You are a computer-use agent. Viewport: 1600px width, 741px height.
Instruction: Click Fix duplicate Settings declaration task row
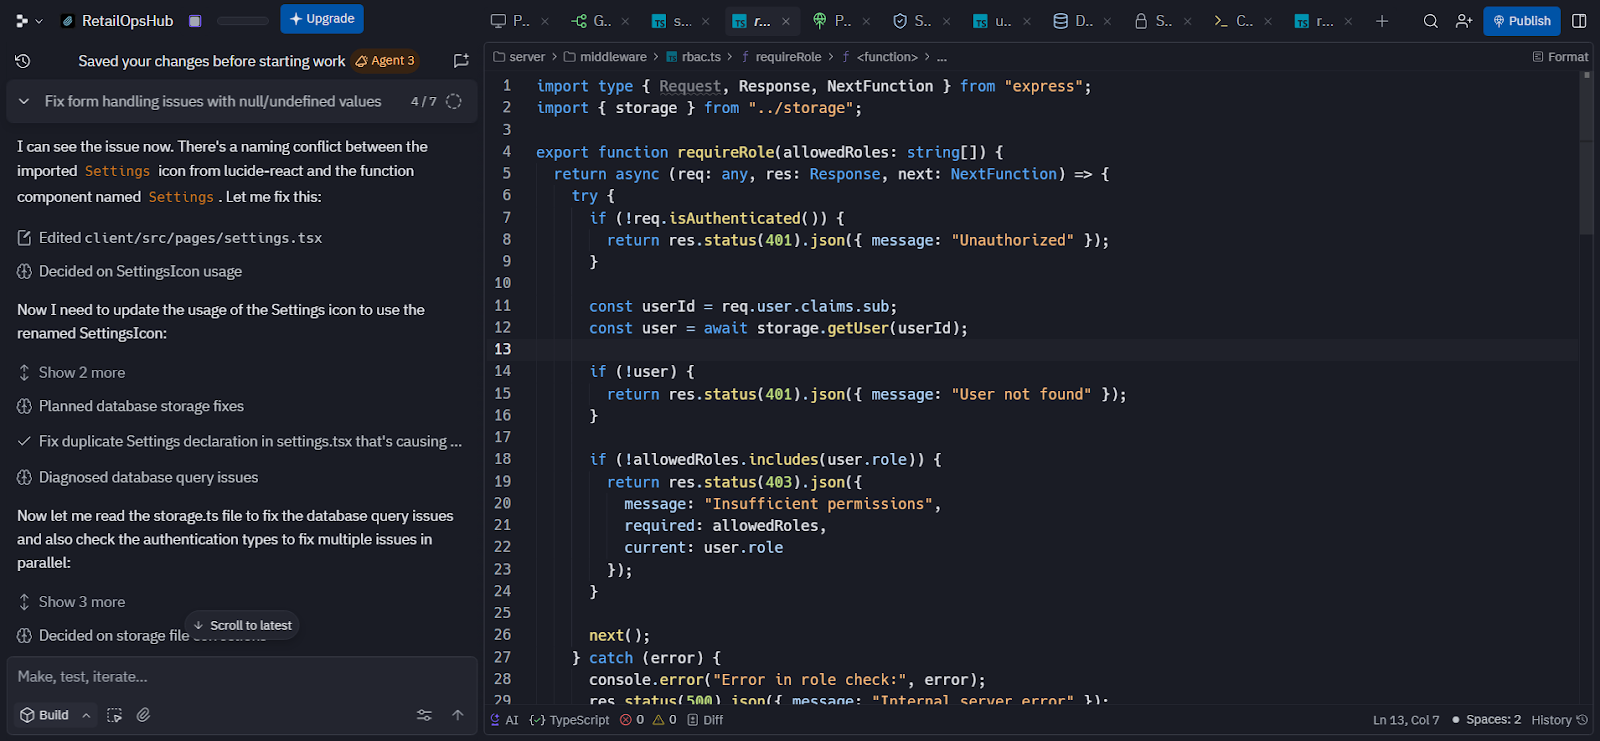240,442
